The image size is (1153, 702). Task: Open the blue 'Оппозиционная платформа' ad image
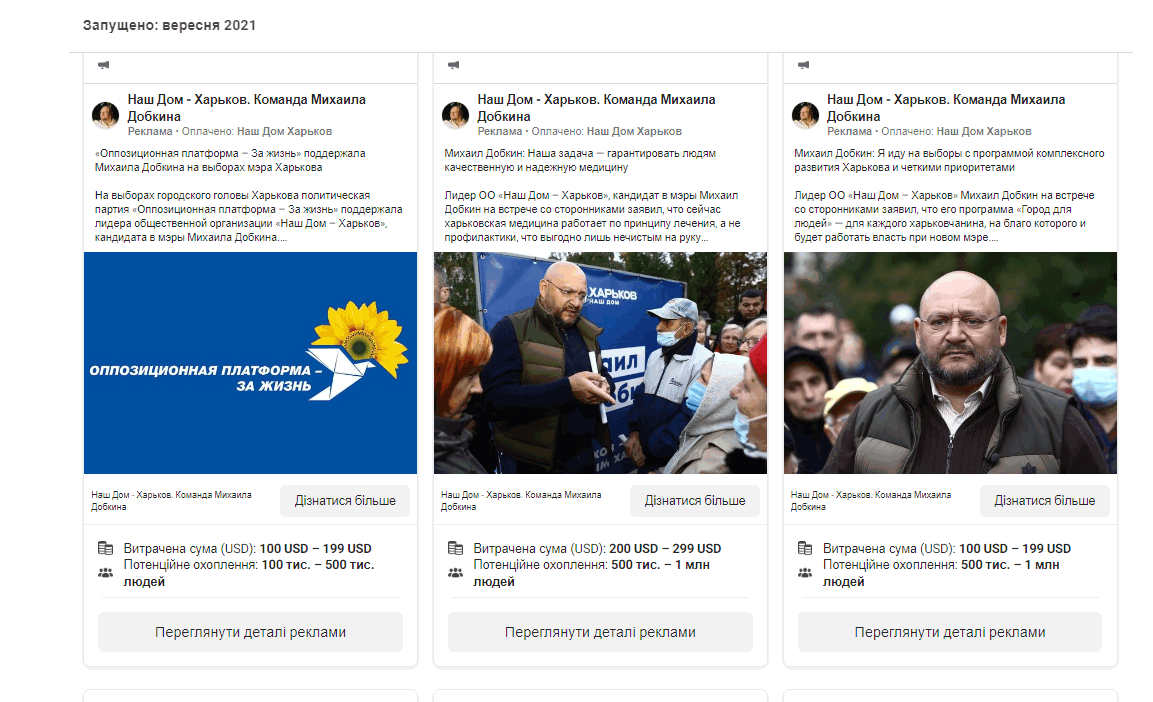pyautogui.click(x=250, y=363)
